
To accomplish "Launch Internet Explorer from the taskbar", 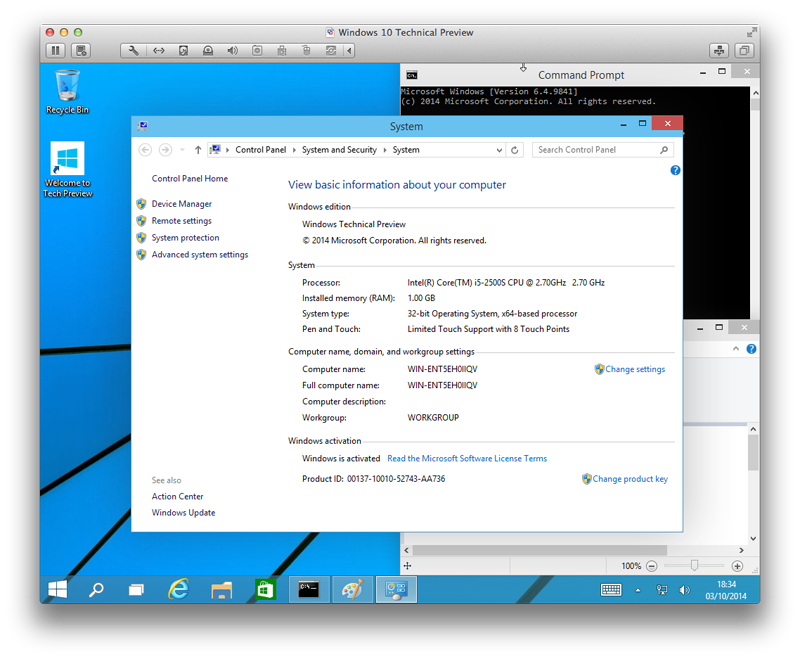I will [x=179, y=589].
